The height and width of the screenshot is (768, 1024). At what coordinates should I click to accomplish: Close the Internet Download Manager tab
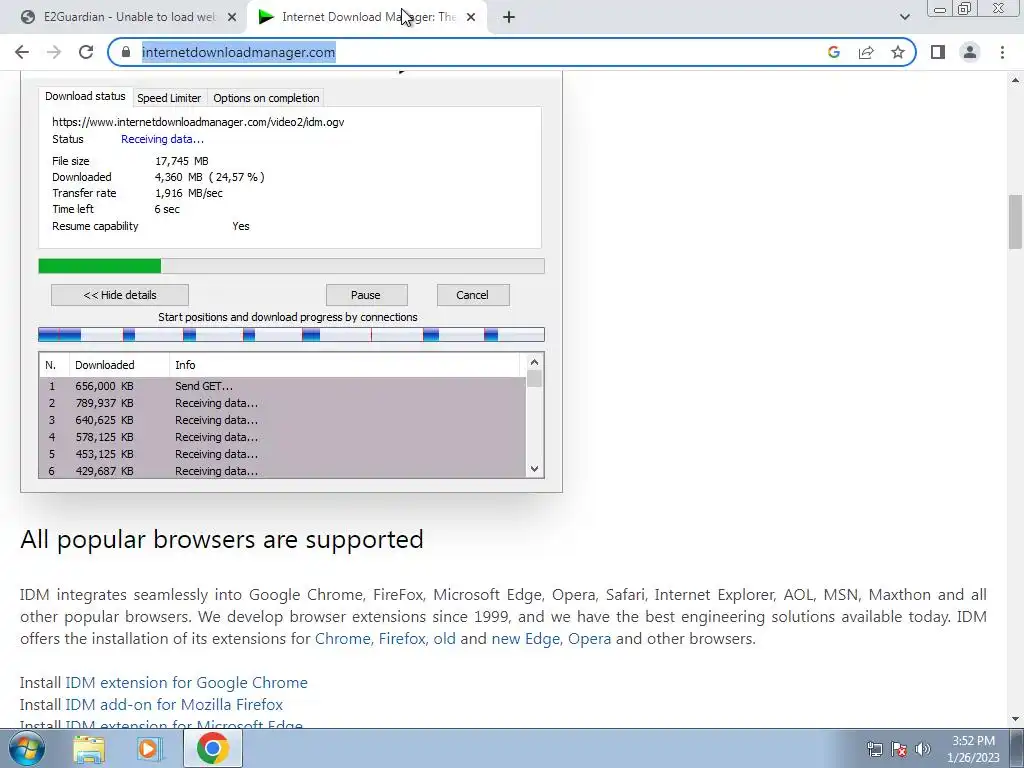tap(471, 17)
